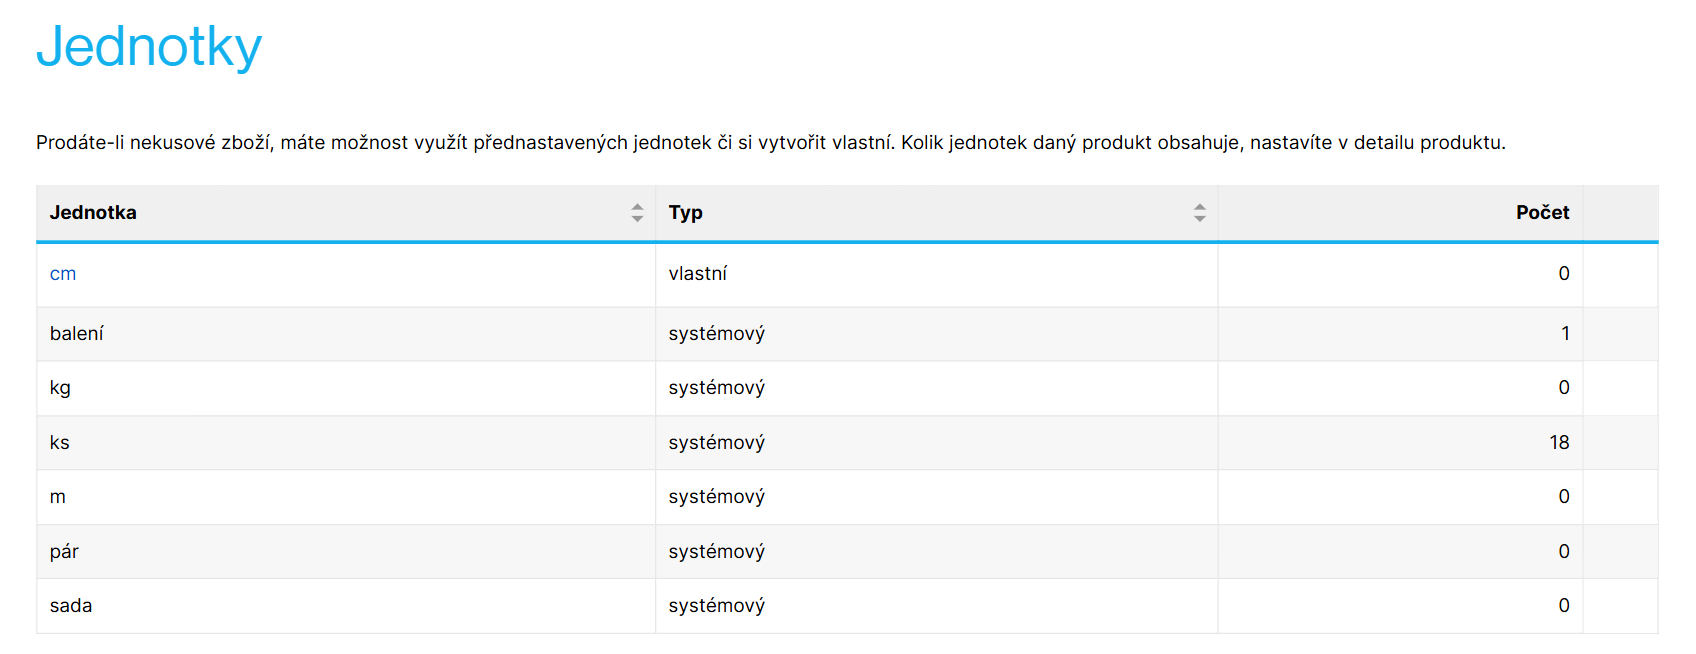Click the systémový type in kg row
The height and width of the screenshot is (654, 1696).
click(x=717, y=388)
